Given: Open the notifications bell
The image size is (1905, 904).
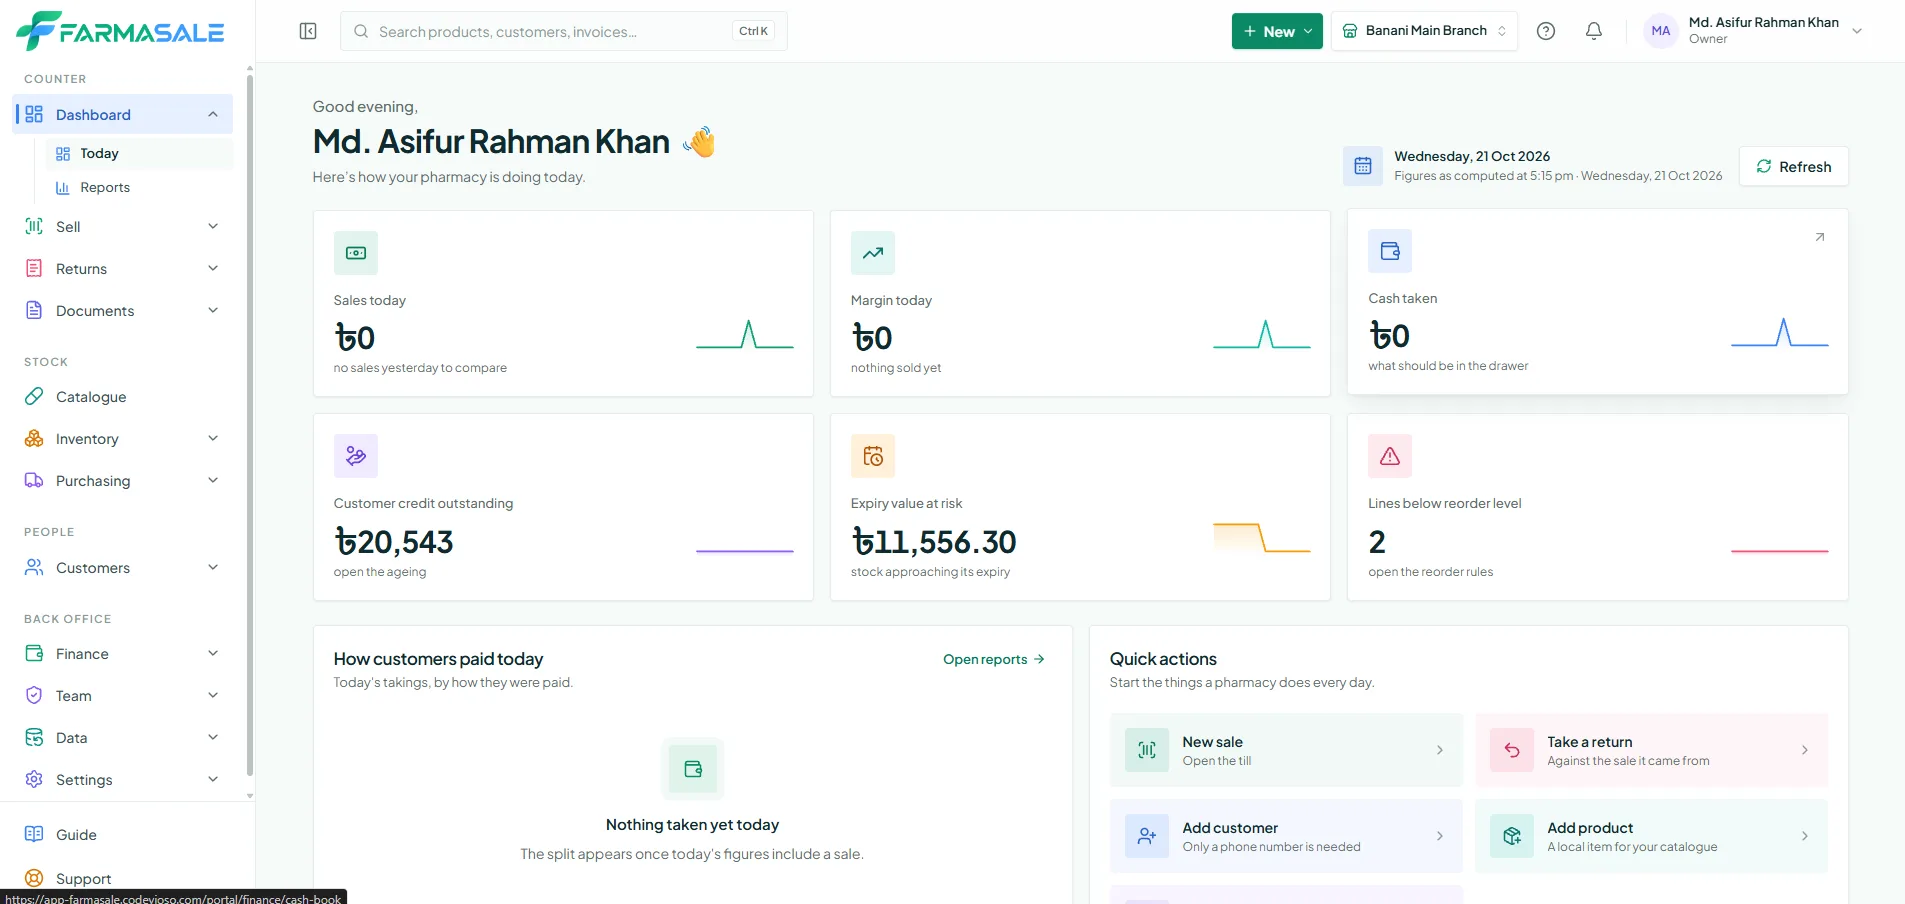Looking at the screenshot, I should (1594, 31).
